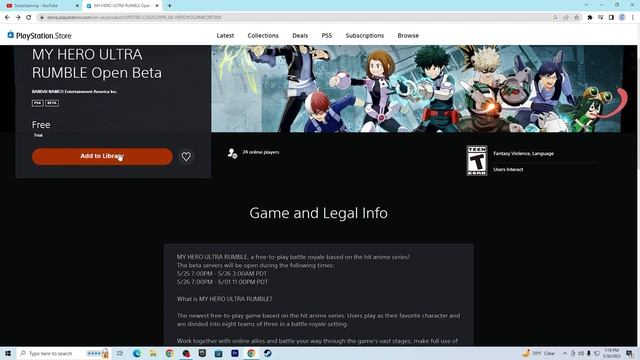This screenshot has width=640, height=360.
Task: Go forward in browser history
Action: [x=18, y=17]
